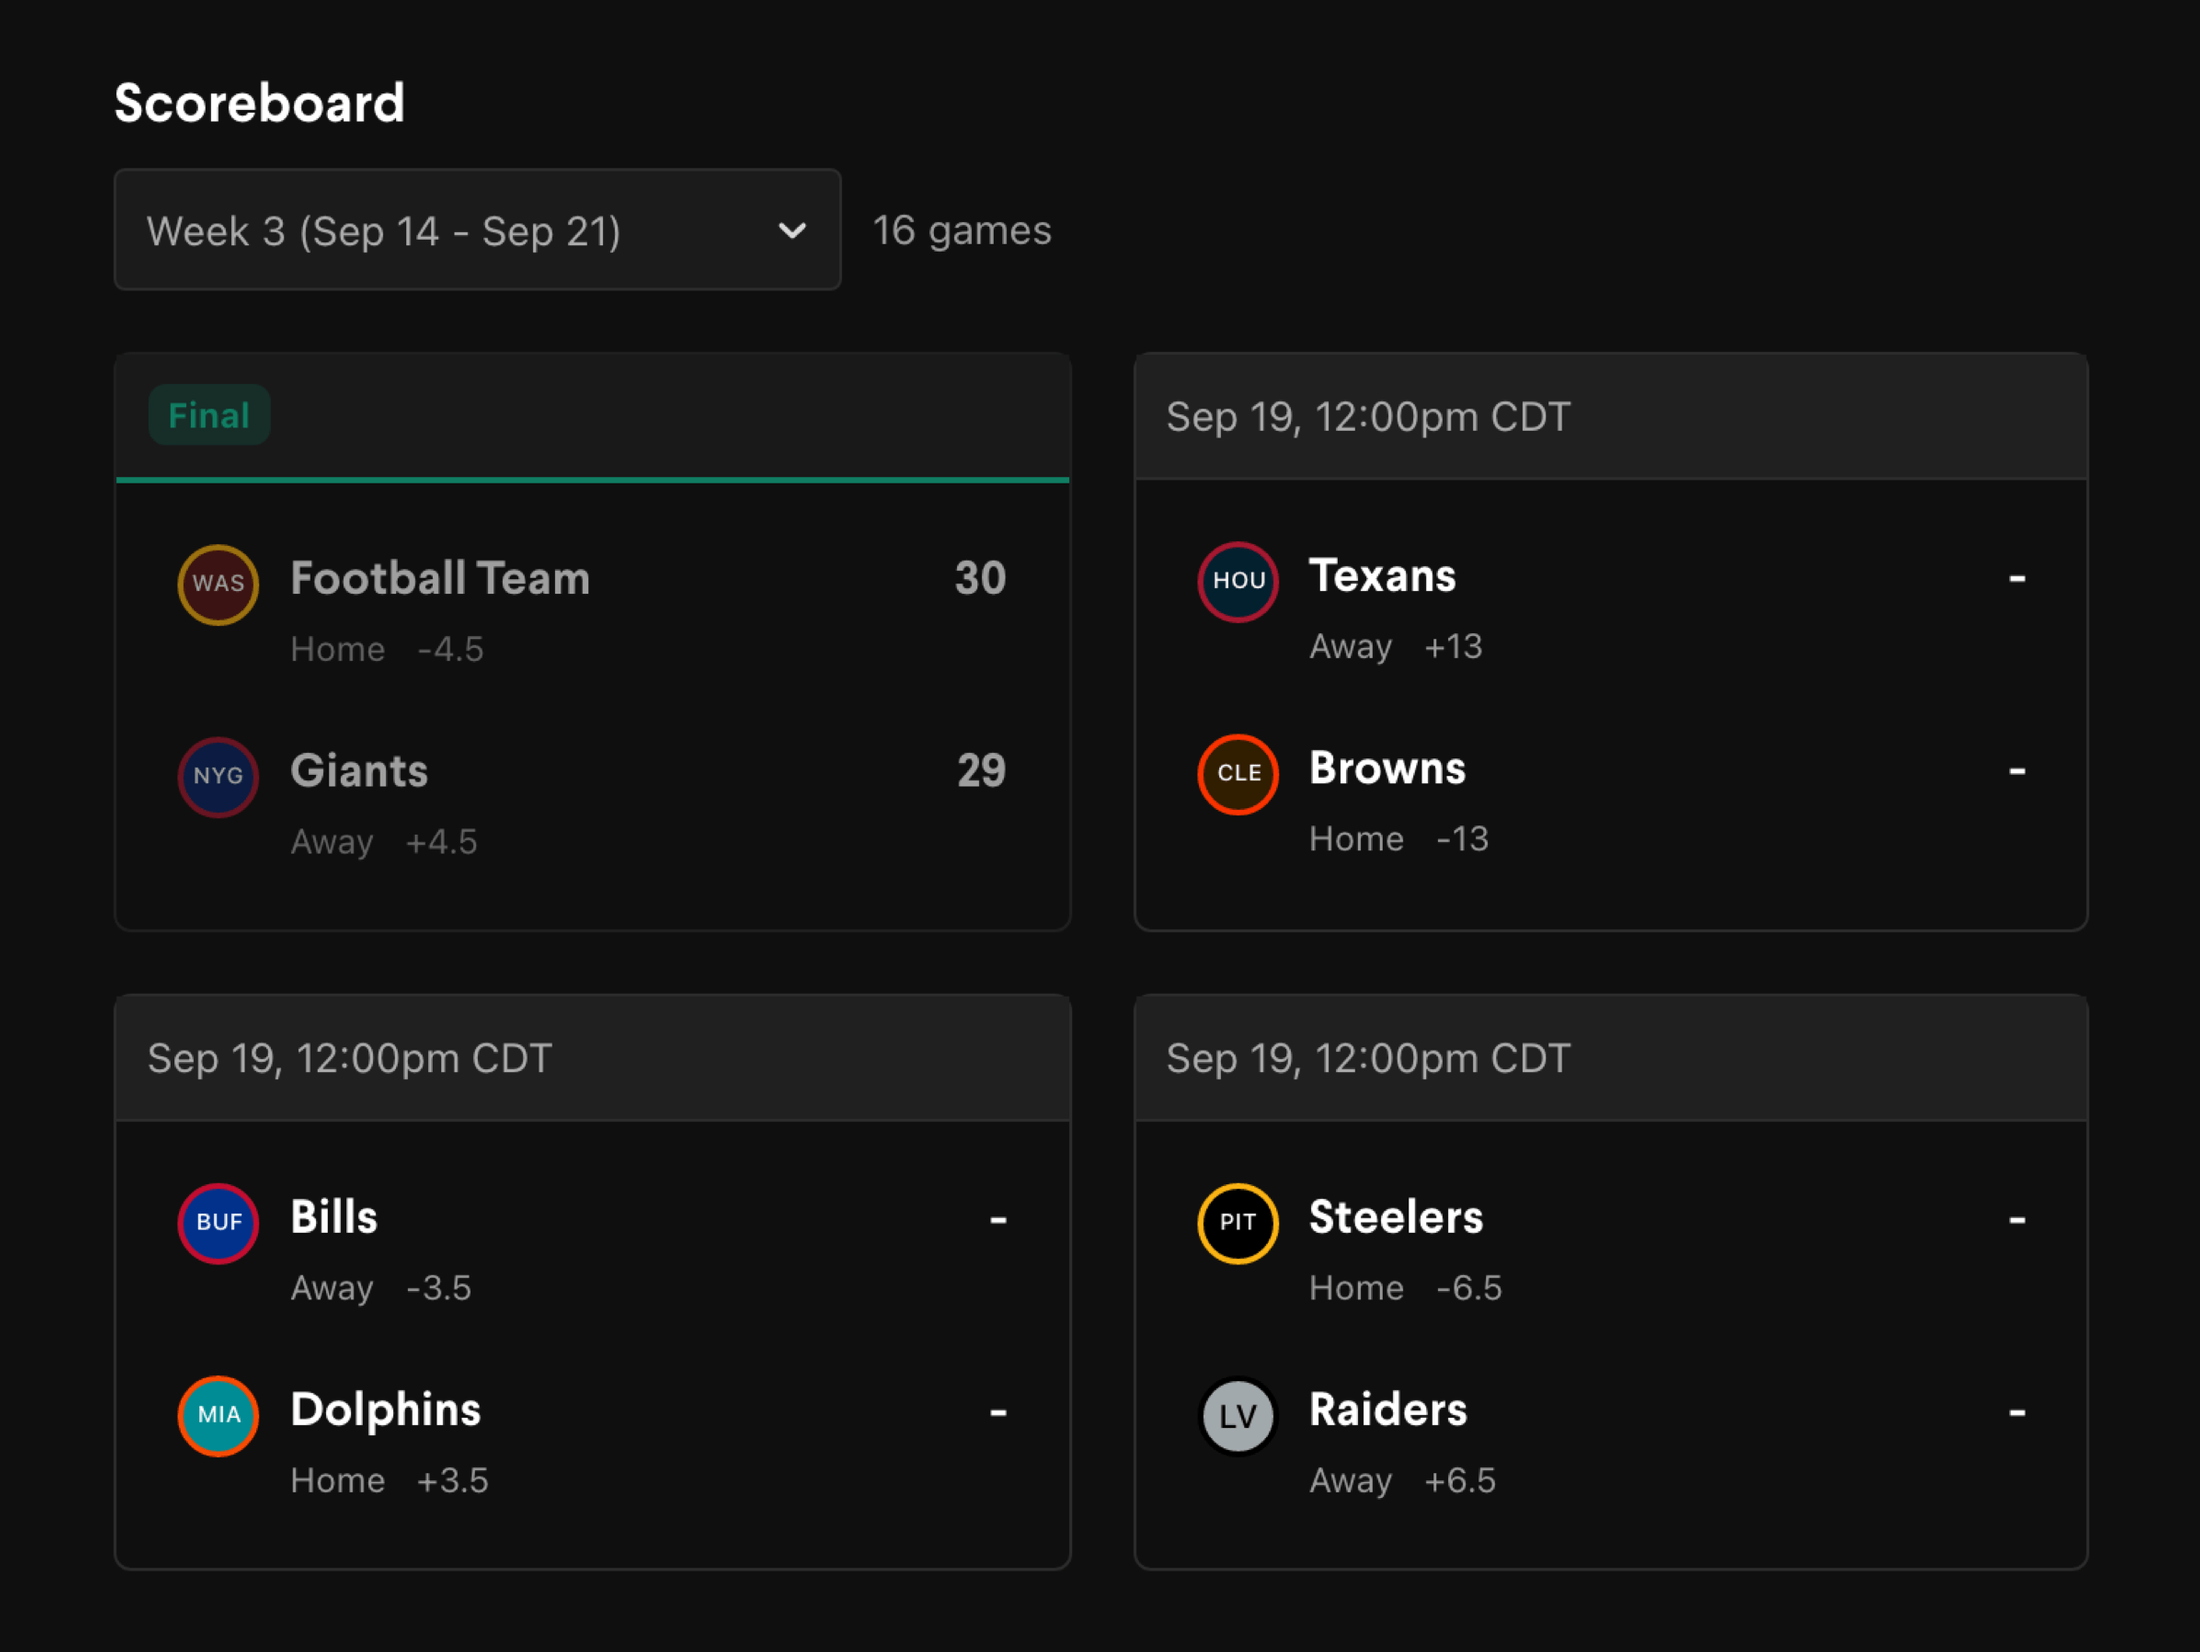This screenshot has width=2200, height=1652.
Task: Select the Browns team name
Action: (x=1387, y=769)
